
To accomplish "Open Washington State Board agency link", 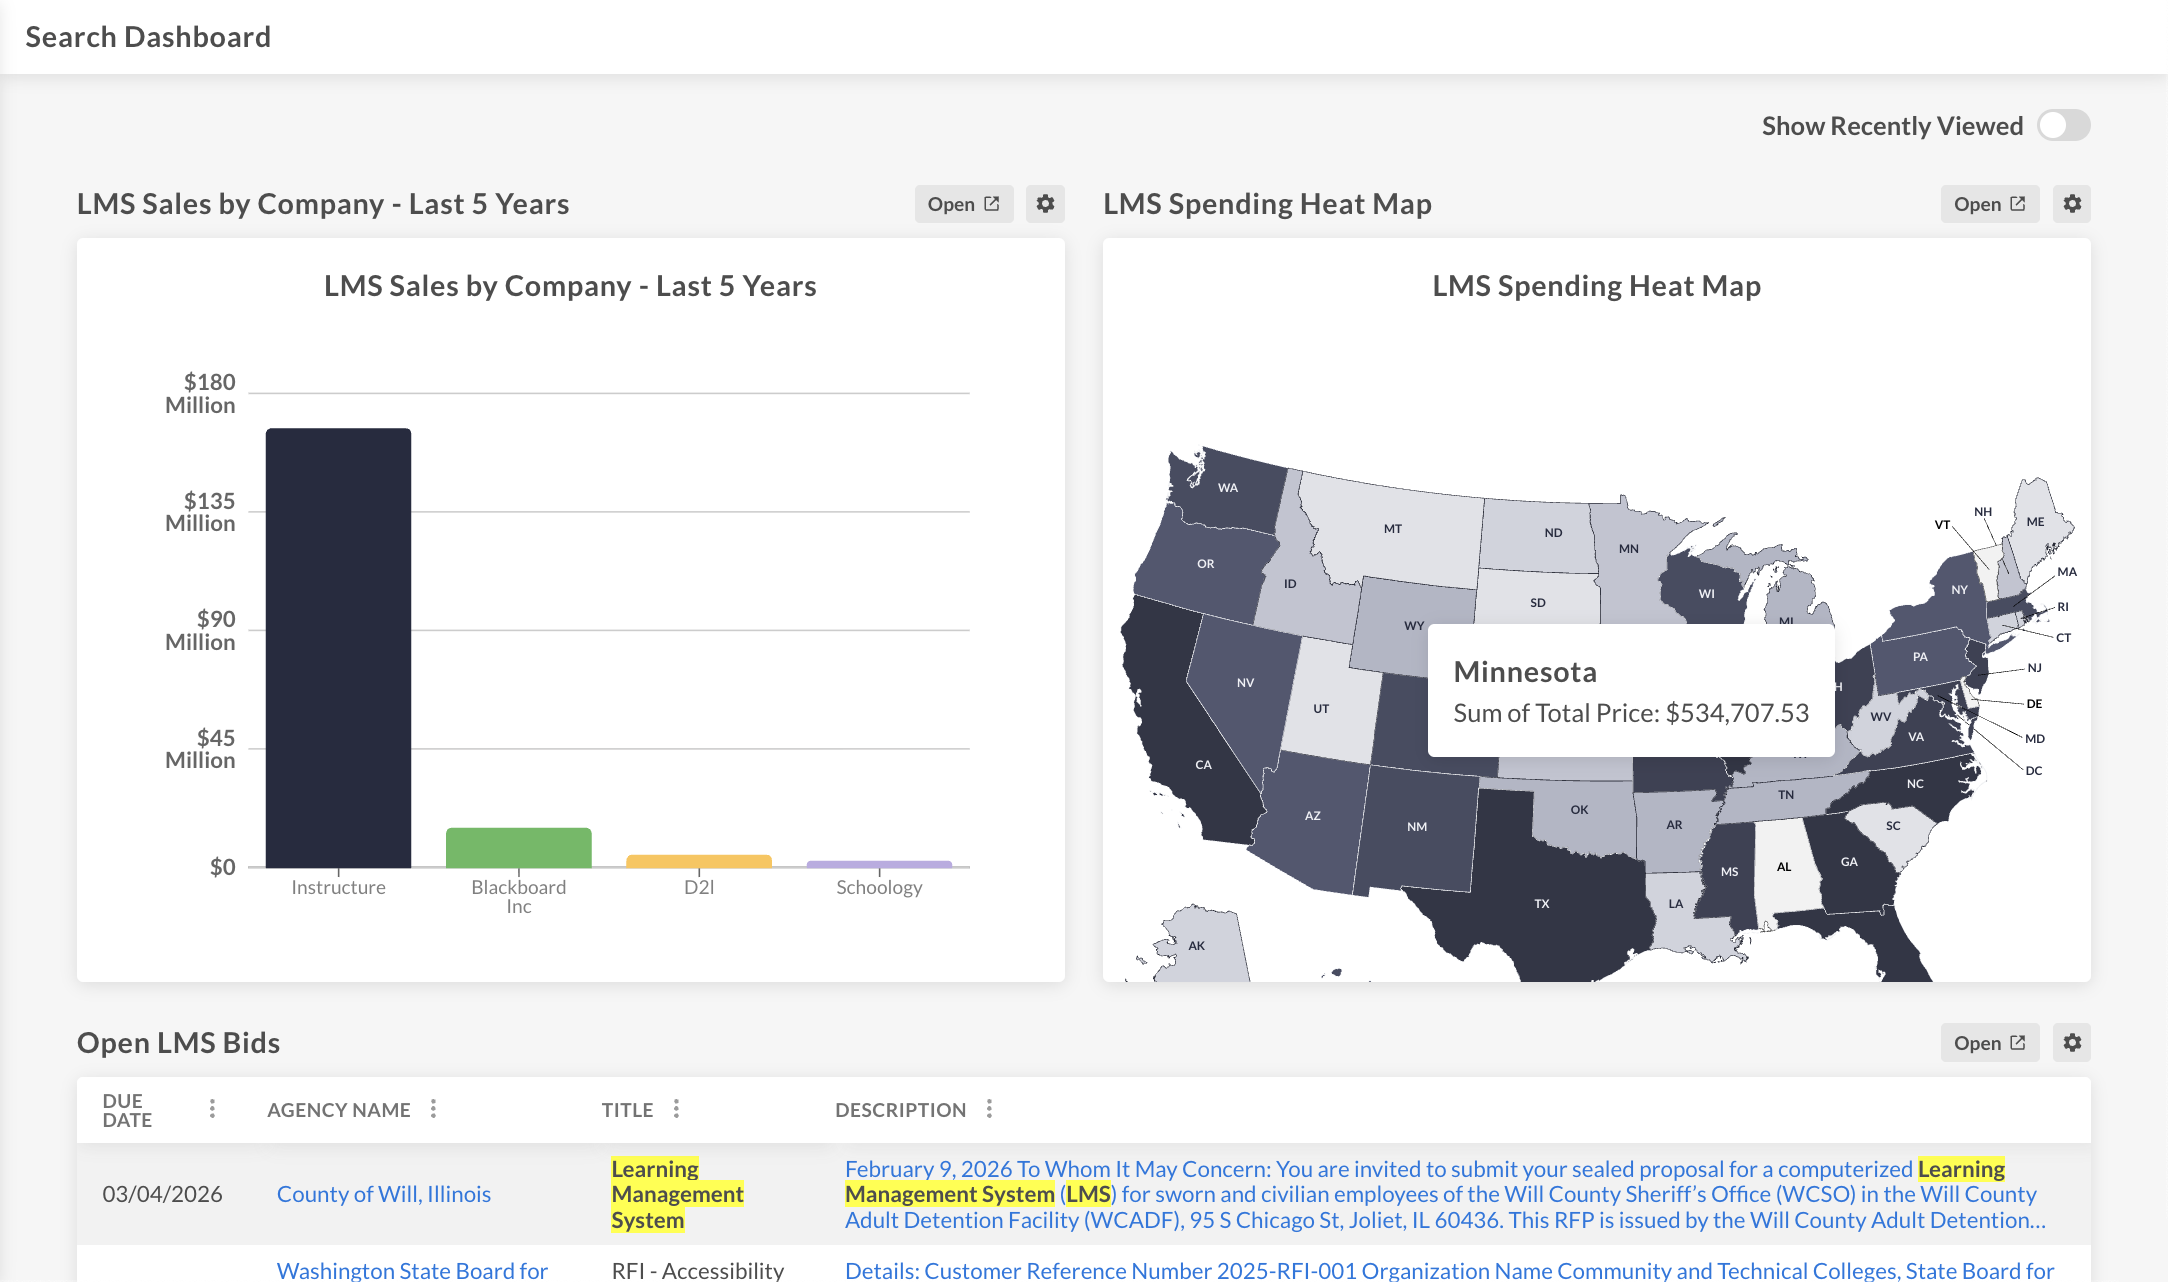I will tap(412, 1270).
